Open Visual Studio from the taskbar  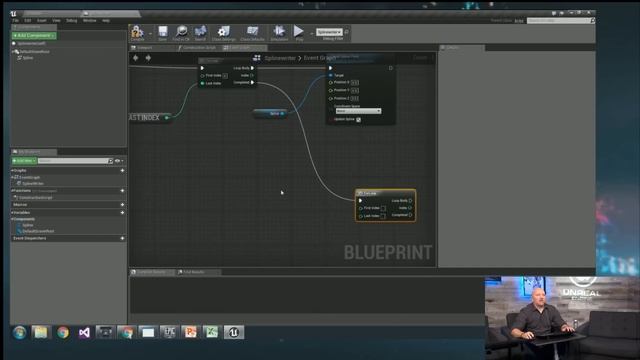tap(84, 333)
